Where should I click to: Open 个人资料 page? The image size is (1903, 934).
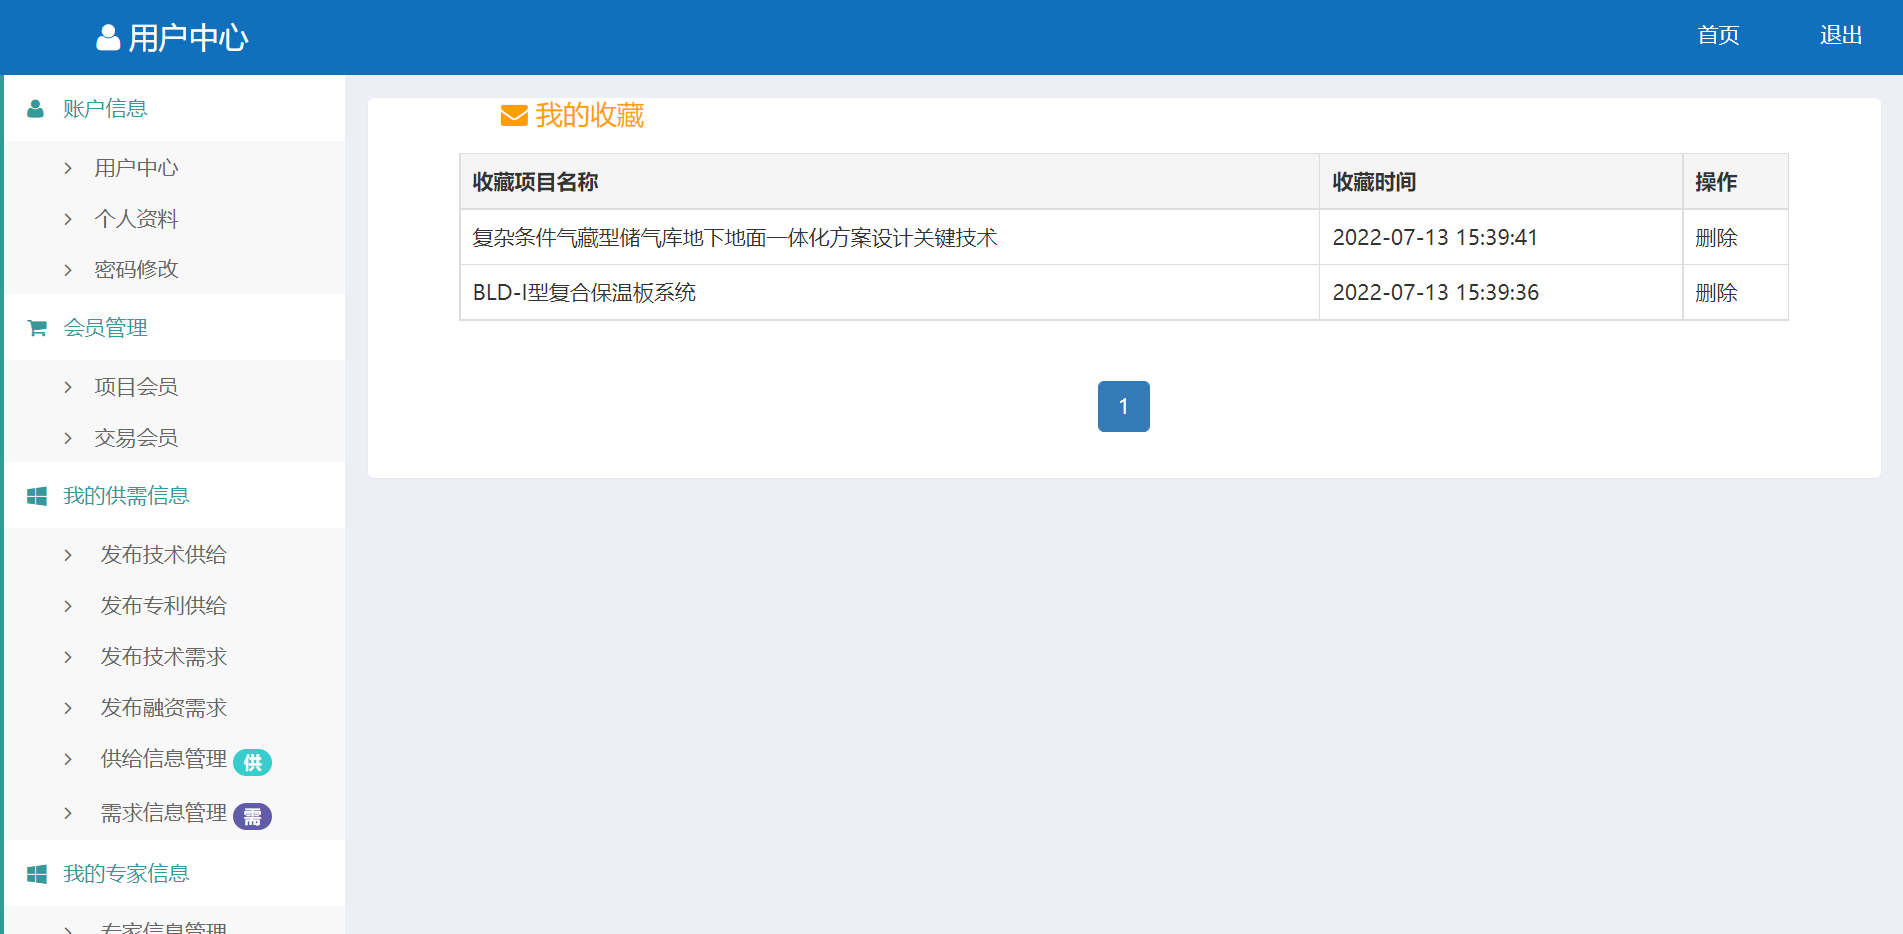[136, 219]
